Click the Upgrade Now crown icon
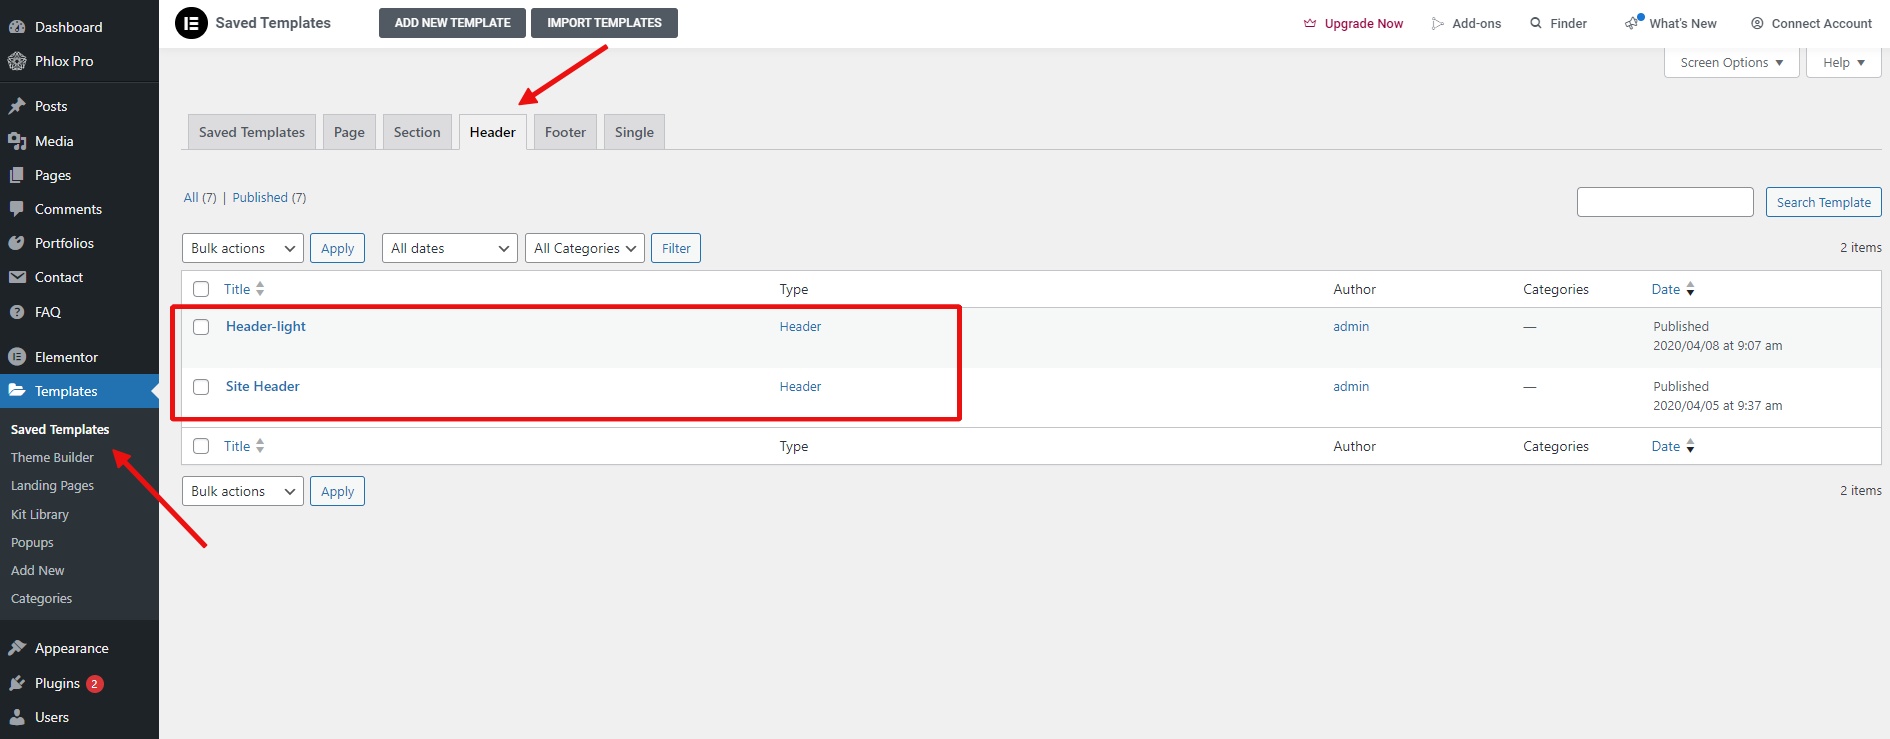 point(1310,23)
